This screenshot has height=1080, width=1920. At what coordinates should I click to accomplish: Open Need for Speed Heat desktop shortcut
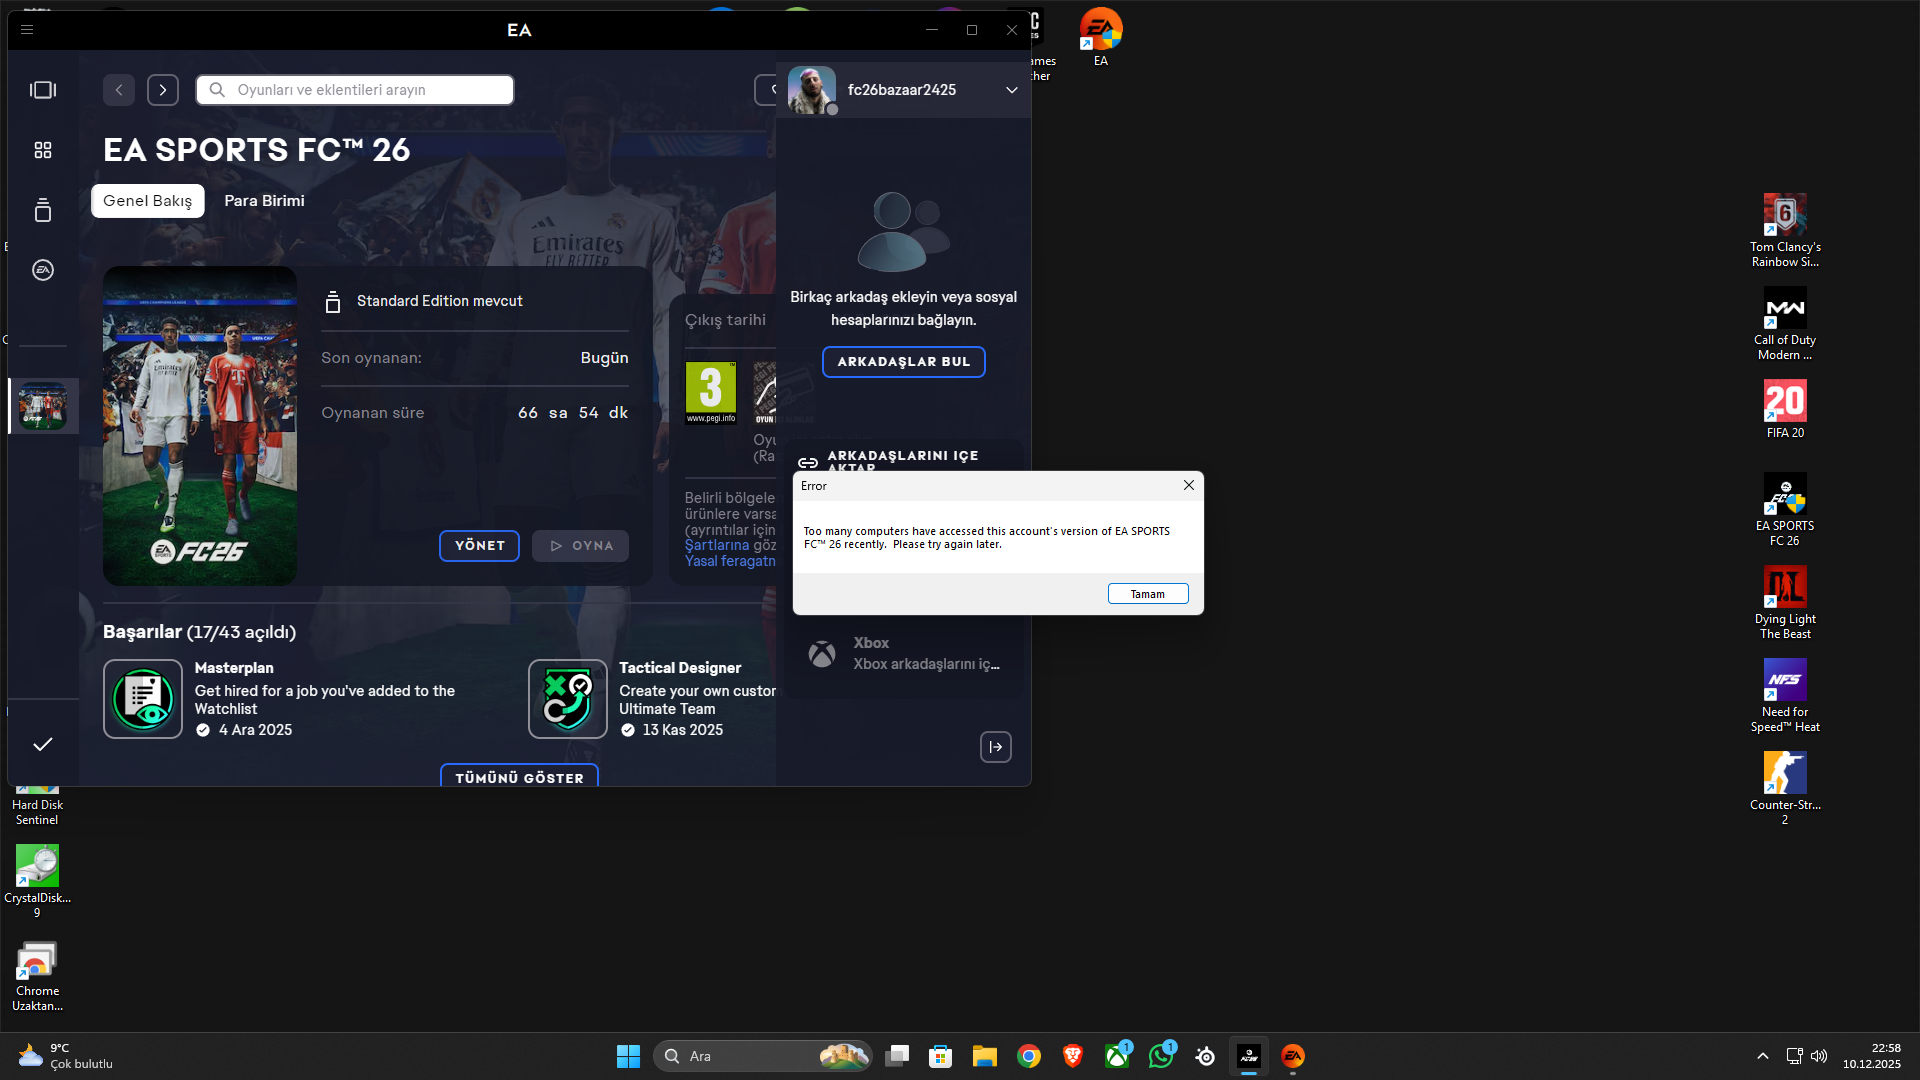point(1785,696)
